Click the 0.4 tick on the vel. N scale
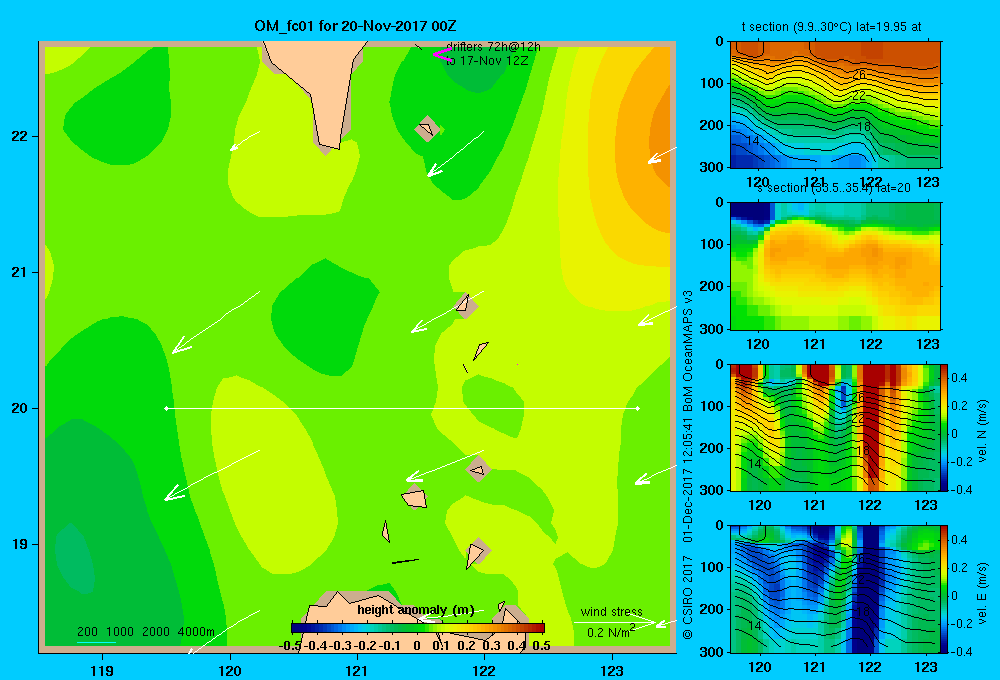Screen dimensions: 1000x680 (959, 378)
